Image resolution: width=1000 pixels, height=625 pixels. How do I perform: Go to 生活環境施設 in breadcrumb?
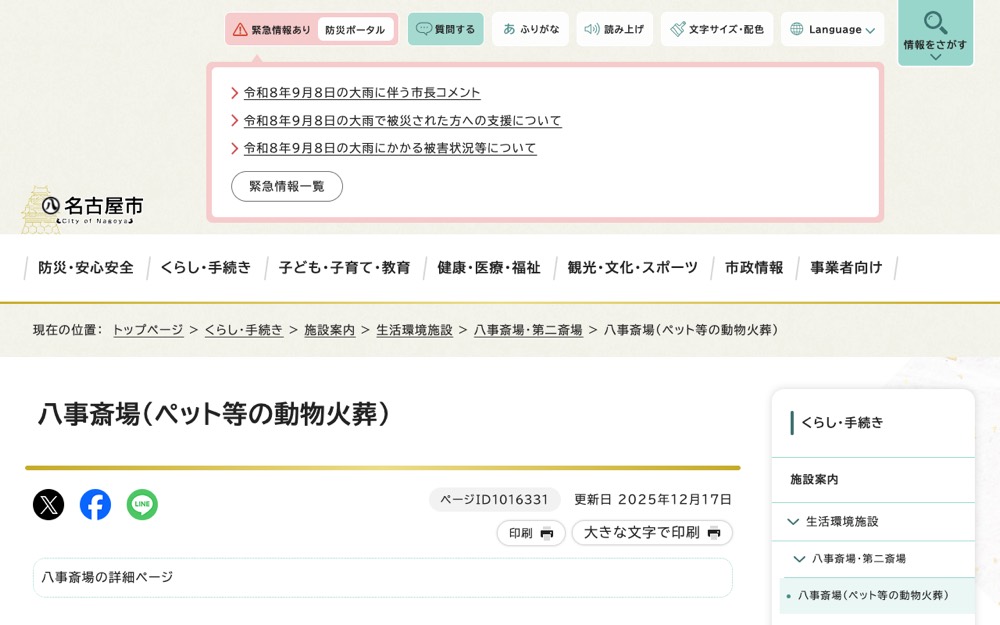(415, 330)
